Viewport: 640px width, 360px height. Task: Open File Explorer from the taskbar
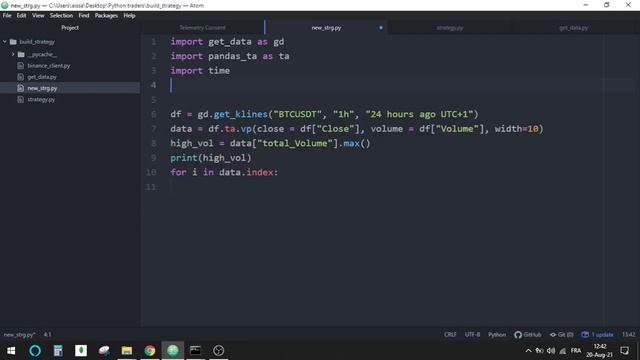(x=127, y=351)
